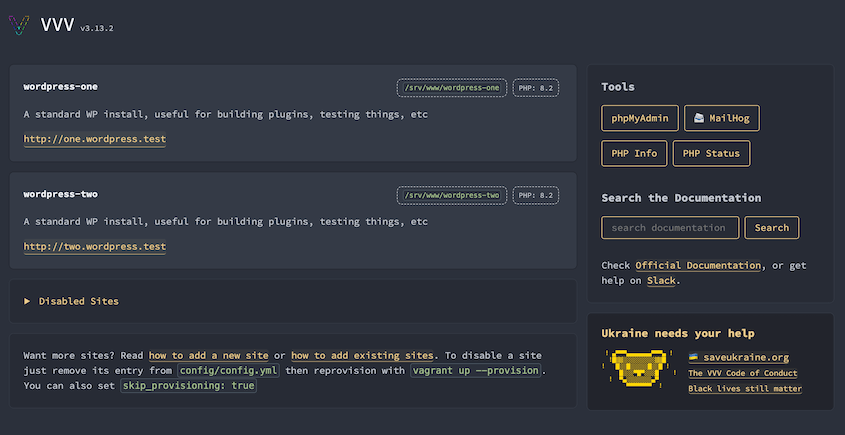The height and width of the screenshot is (435, 845).
Task: Click the wordpress-one site title
Action: (60, 87)
